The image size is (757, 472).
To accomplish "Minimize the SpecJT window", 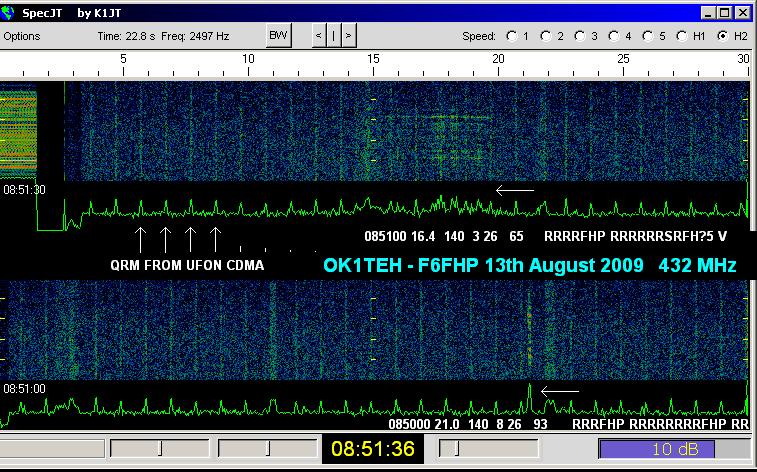I will tap(708, 13).
